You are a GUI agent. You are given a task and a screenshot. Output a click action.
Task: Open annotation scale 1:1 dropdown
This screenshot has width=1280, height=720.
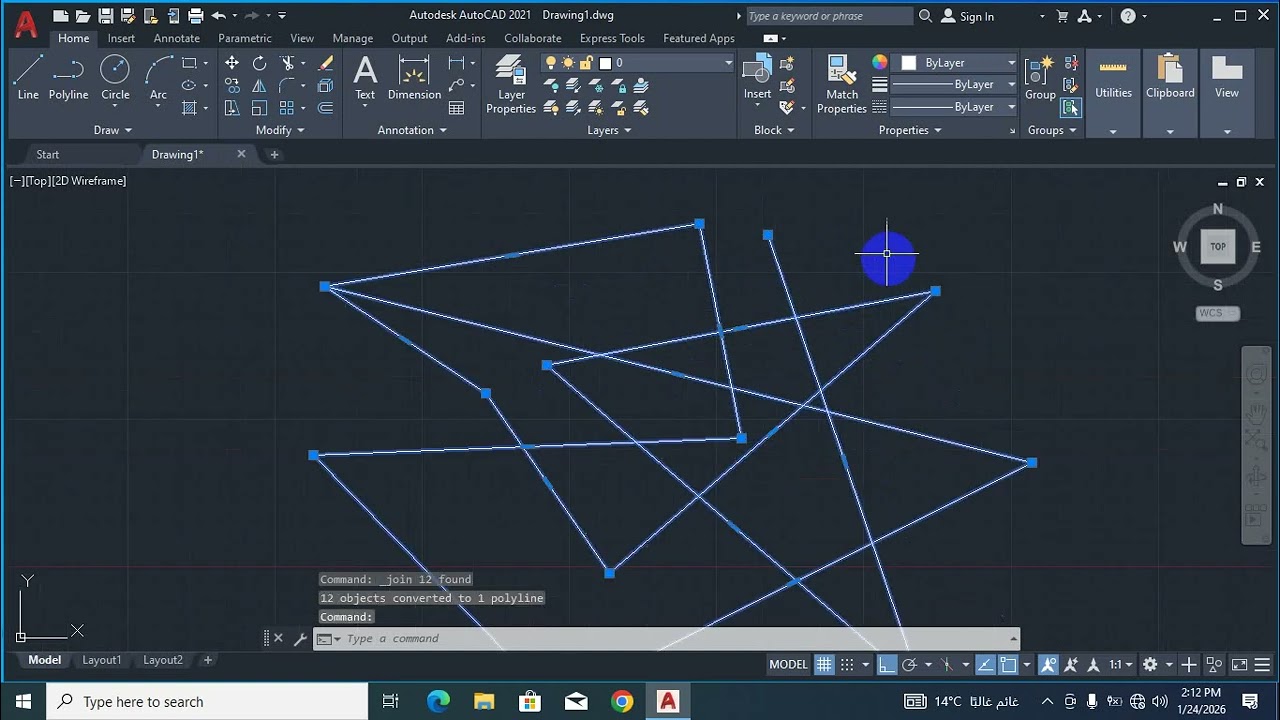pos(1120,665)
